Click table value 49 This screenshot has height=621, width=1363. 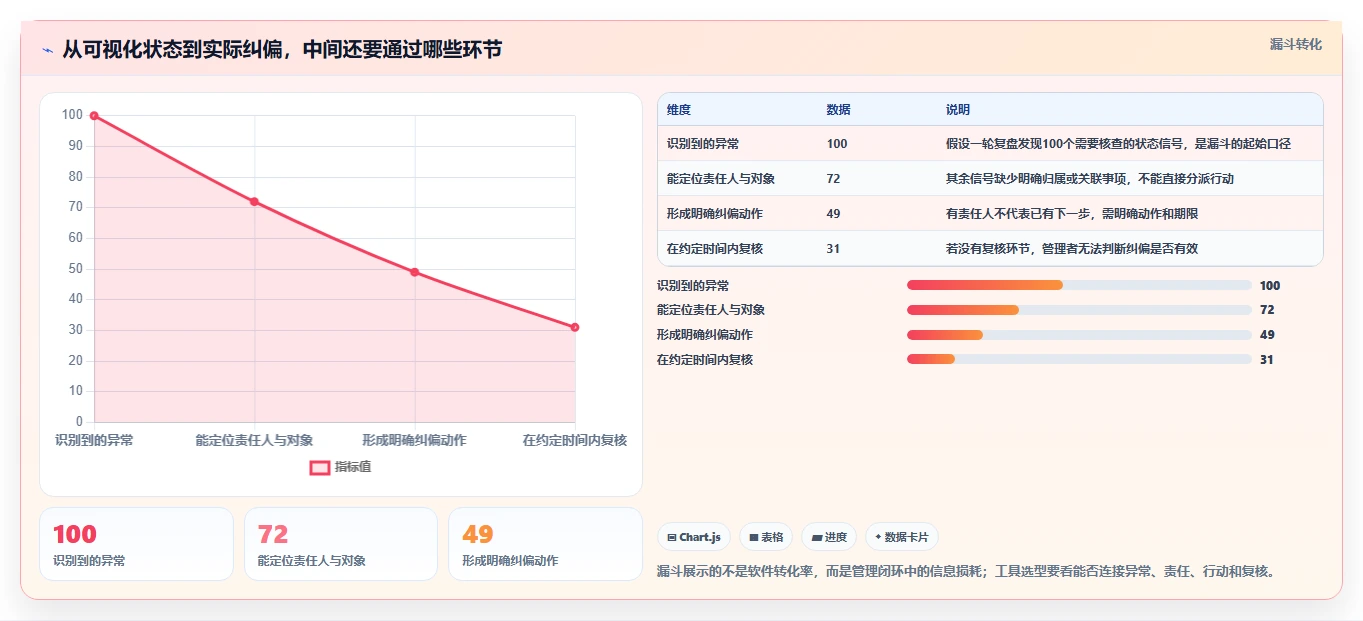point(834,213)
